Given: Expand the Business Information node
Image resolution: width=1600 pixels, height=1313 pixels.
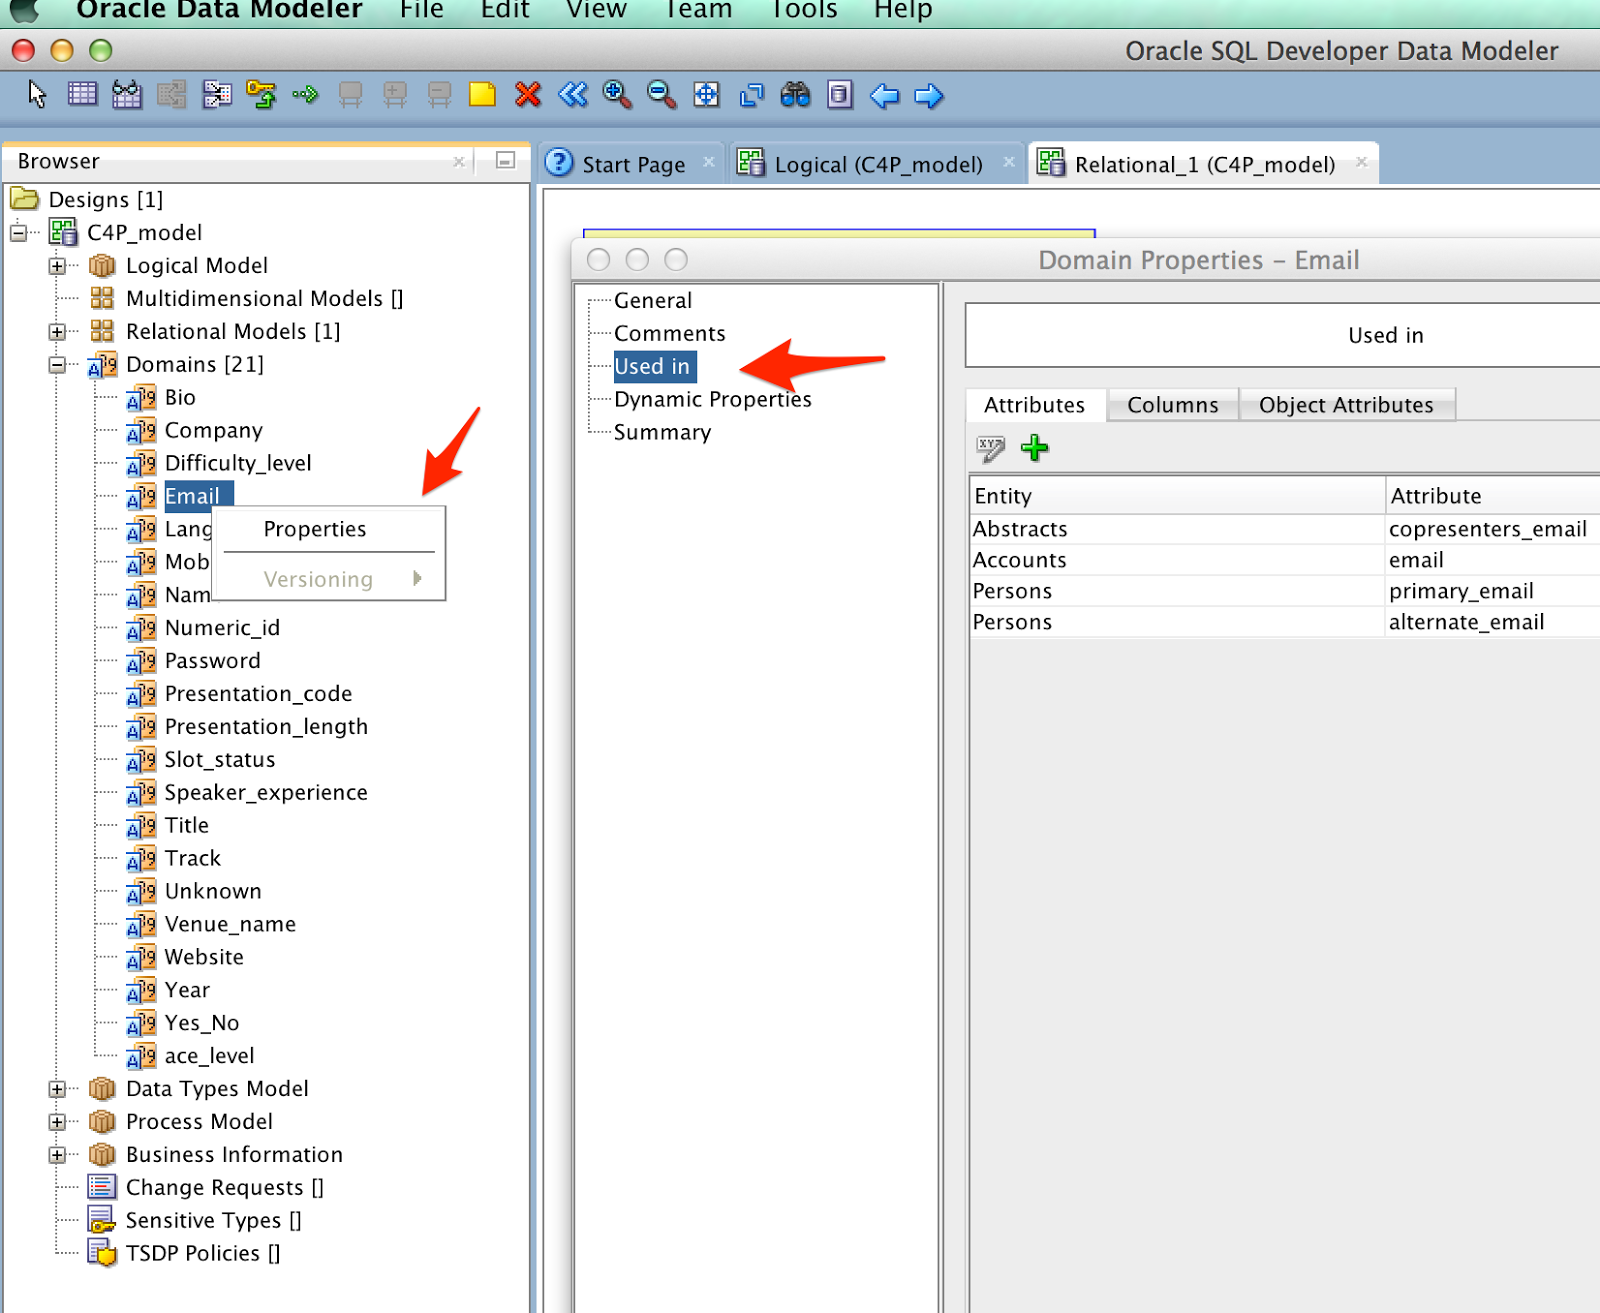Looking at the screenshot, I should tap(57, 1155).
